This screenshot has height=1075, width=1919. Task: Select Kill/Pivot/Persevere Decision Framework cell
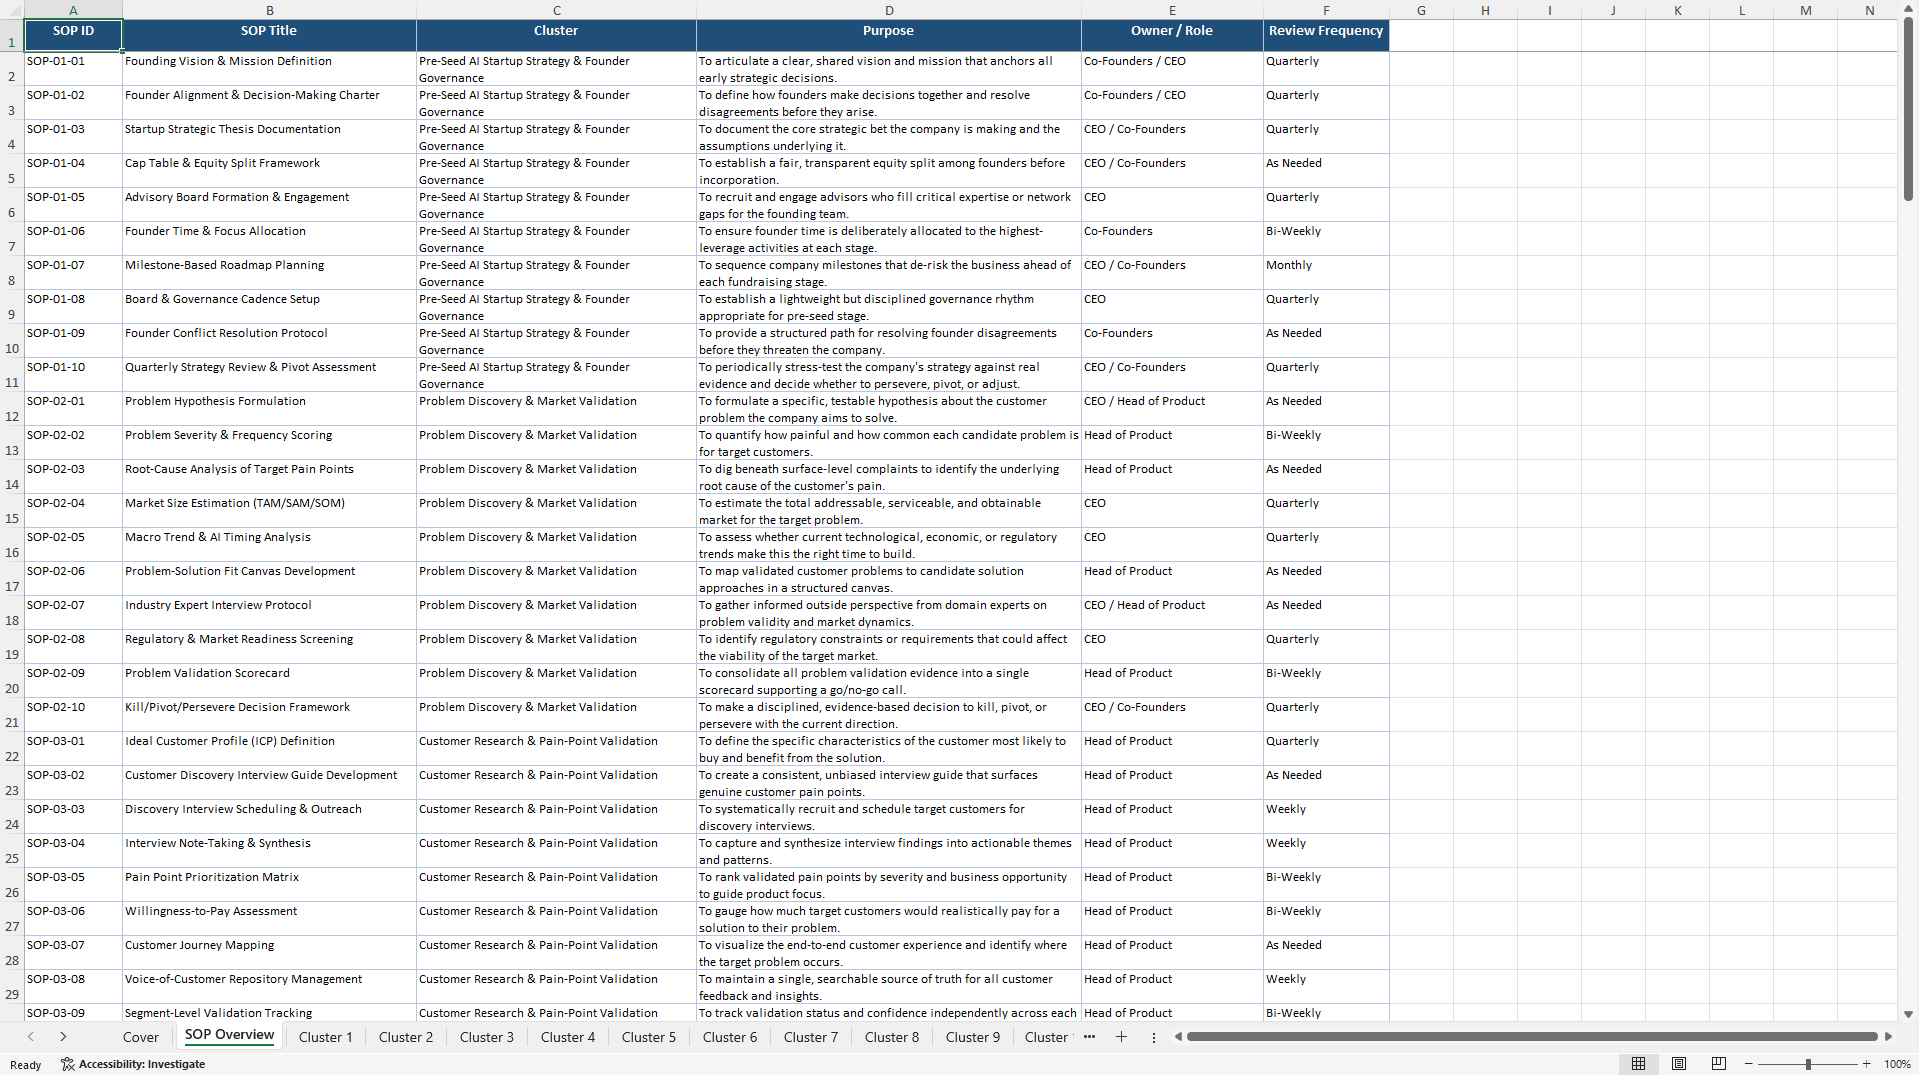click(269, 715)
